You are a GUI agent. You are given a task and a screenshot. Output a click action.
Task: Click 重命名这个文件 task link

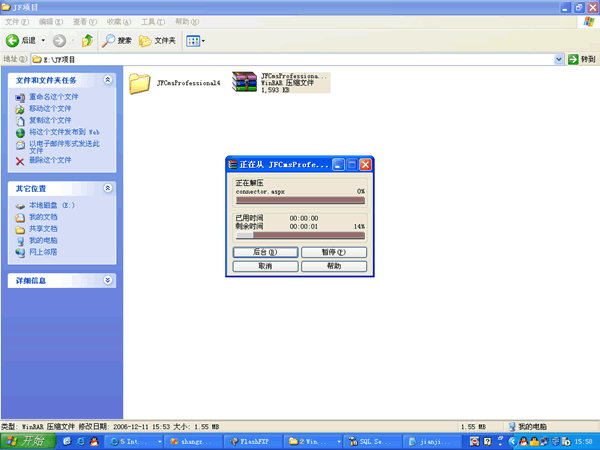pos(54,97)
